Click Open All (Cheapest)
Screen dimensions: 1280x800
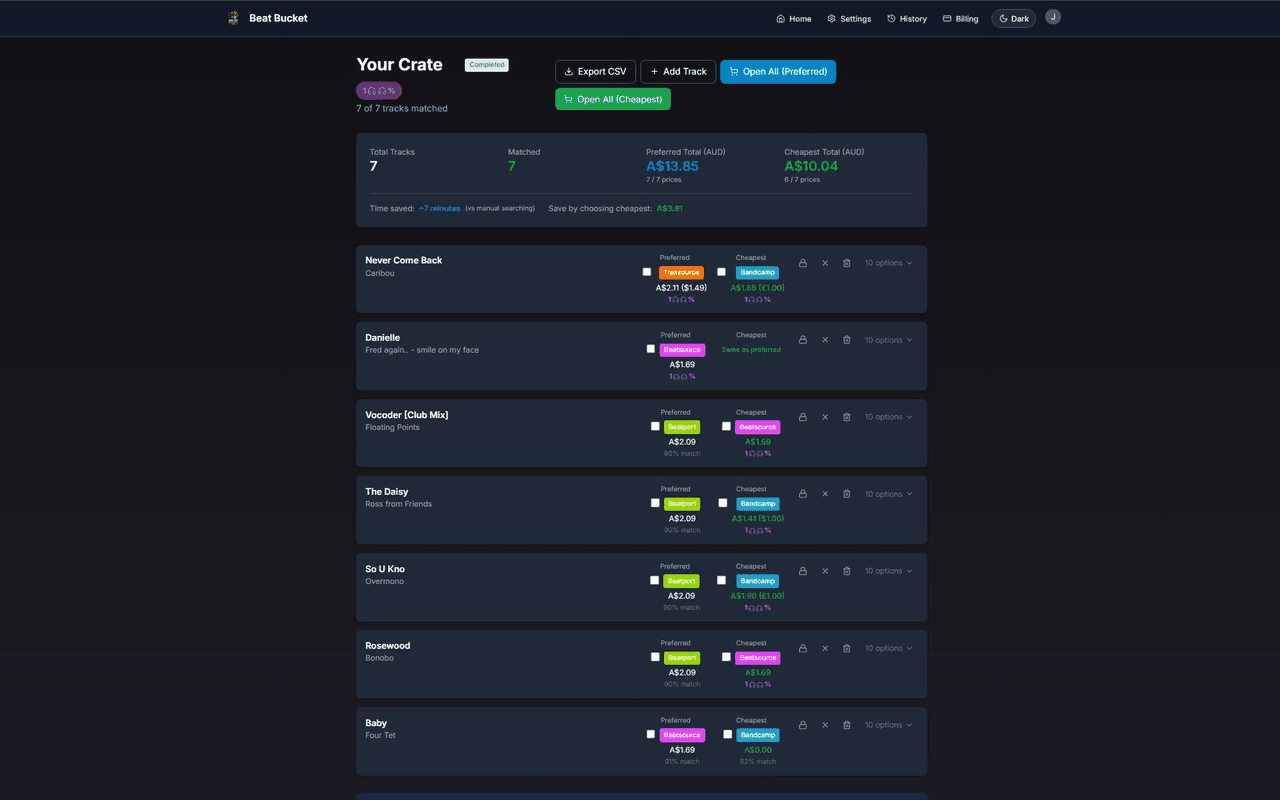[613, 99]
